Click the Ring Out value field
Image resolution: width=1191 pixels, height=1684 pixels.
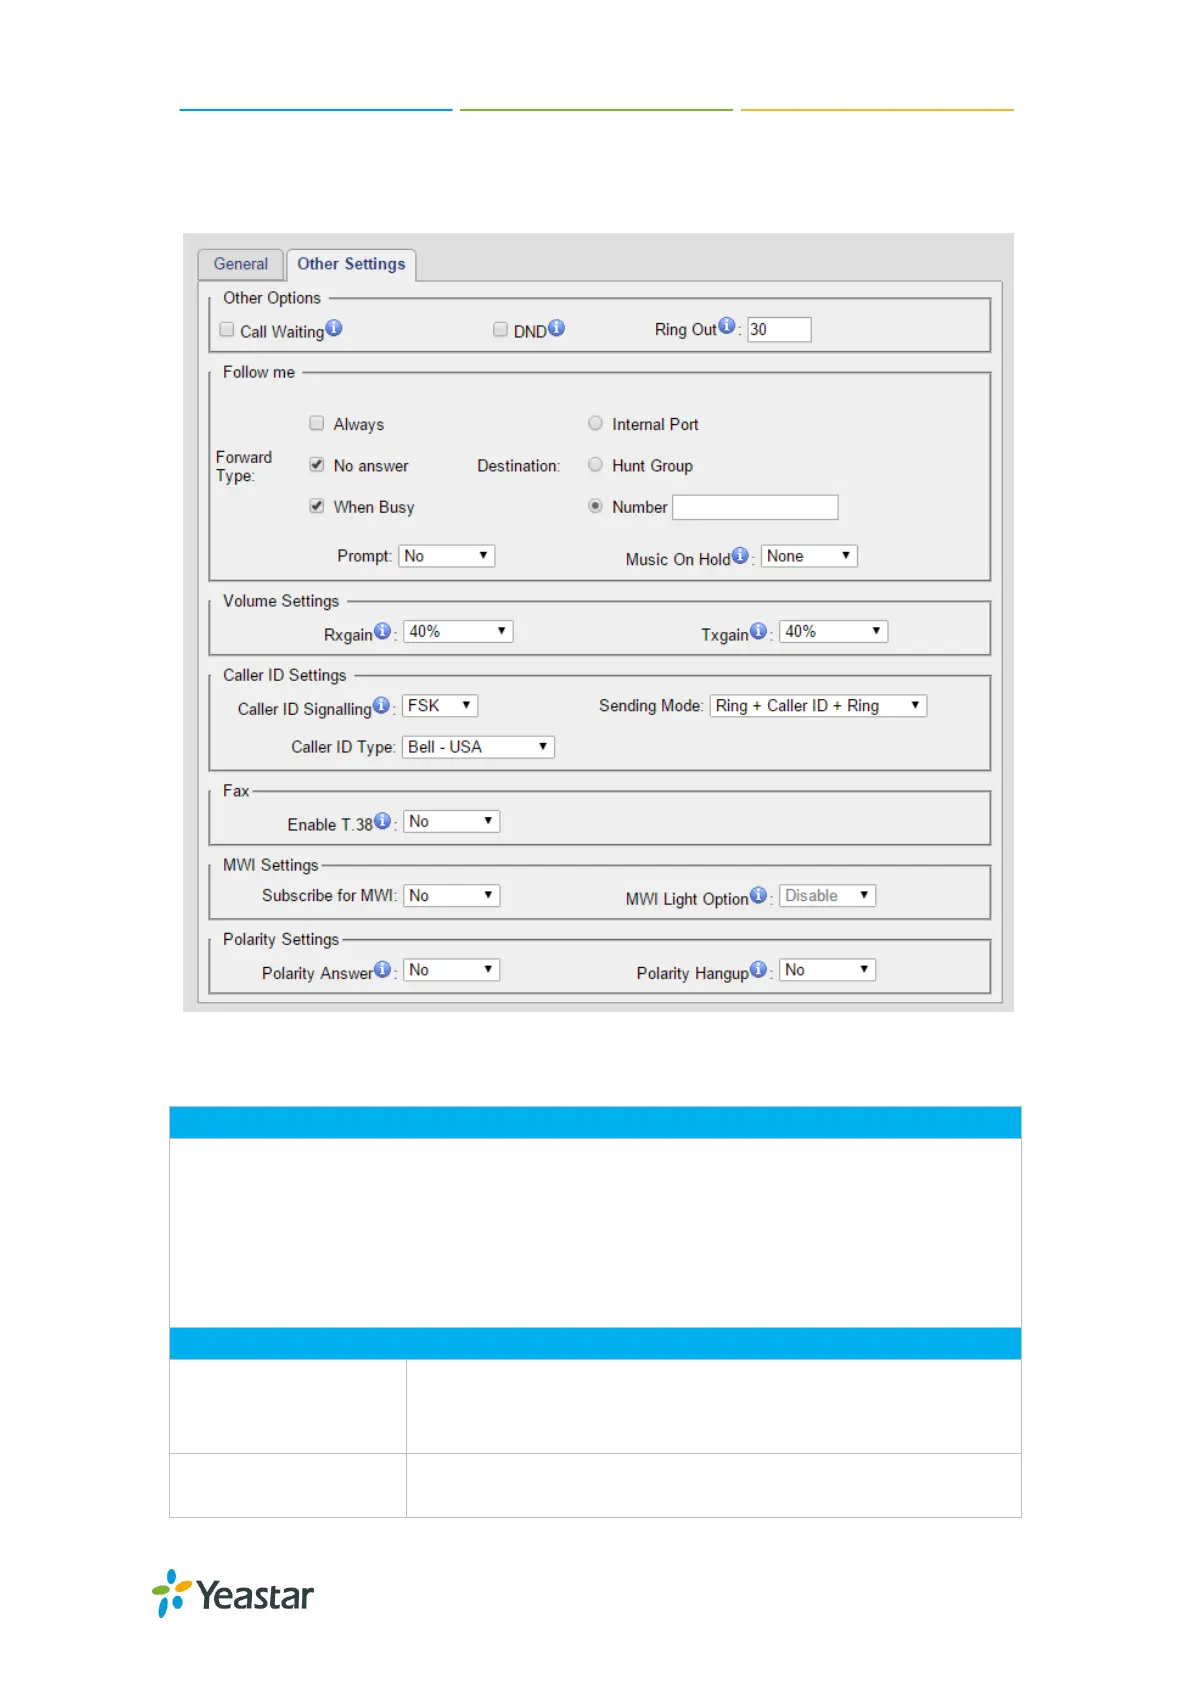780,329
